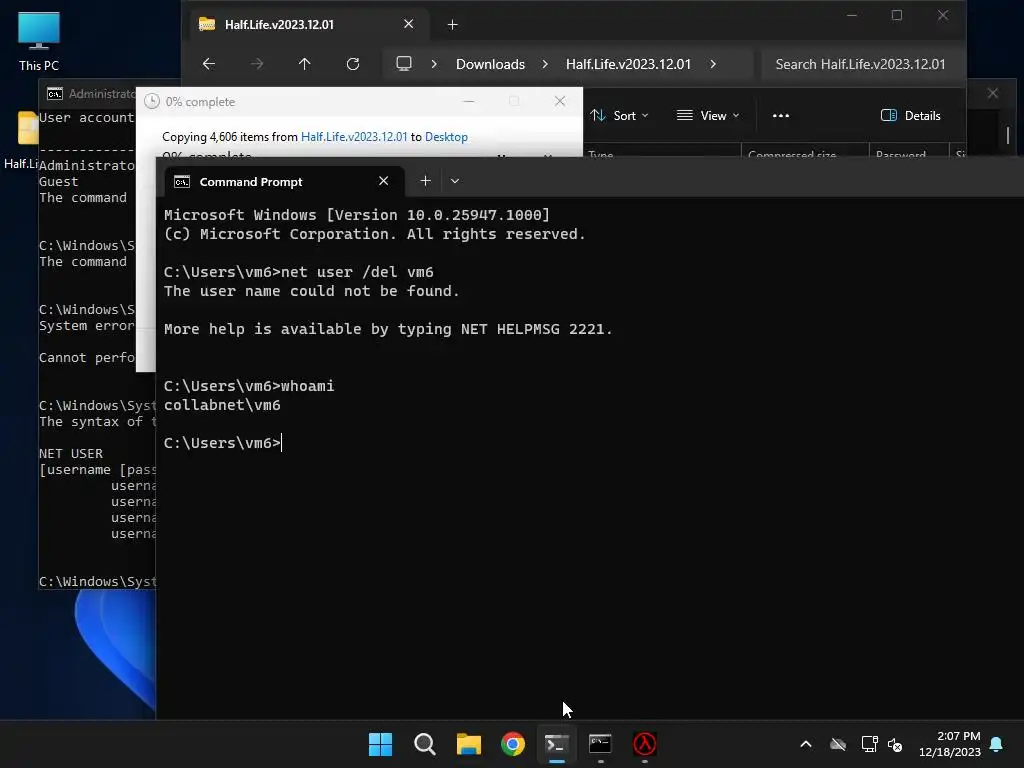Switch to Windows Terminal in the taskbar
Screen dimensions: 1024x768
tap(557, 744)
